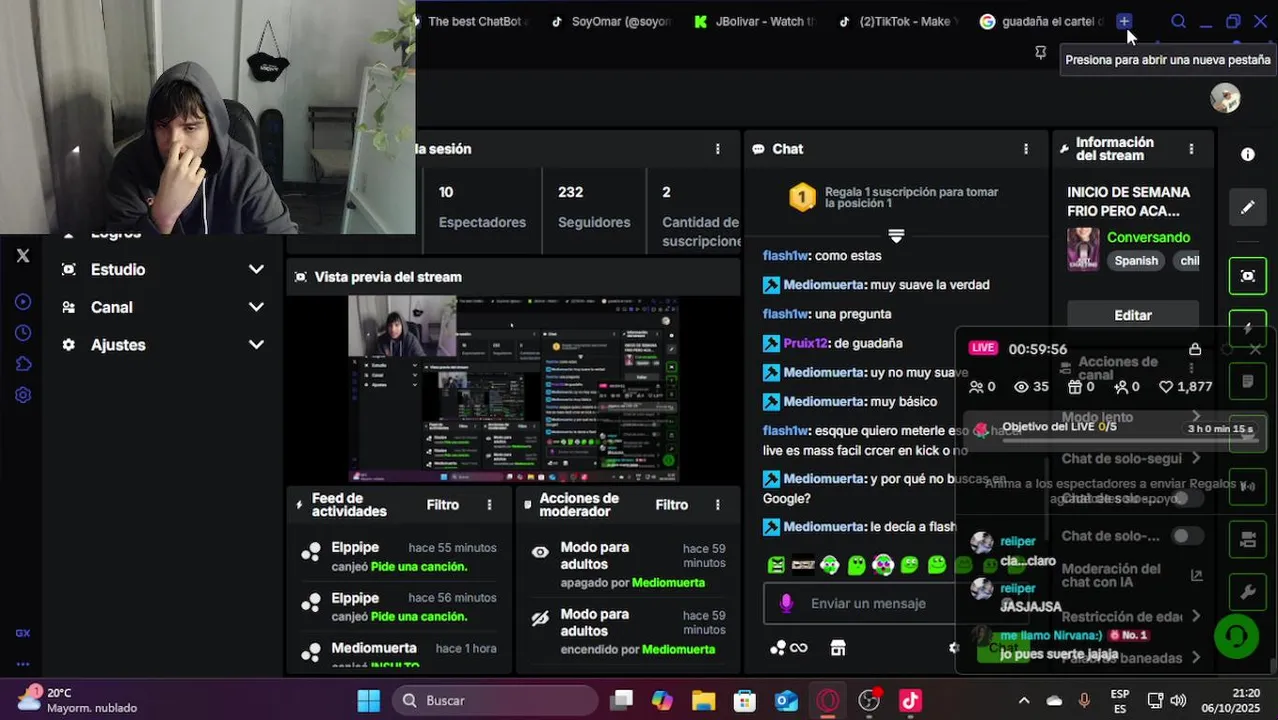Open the Acciones de moderador options menu

click(x=717, y=505)
